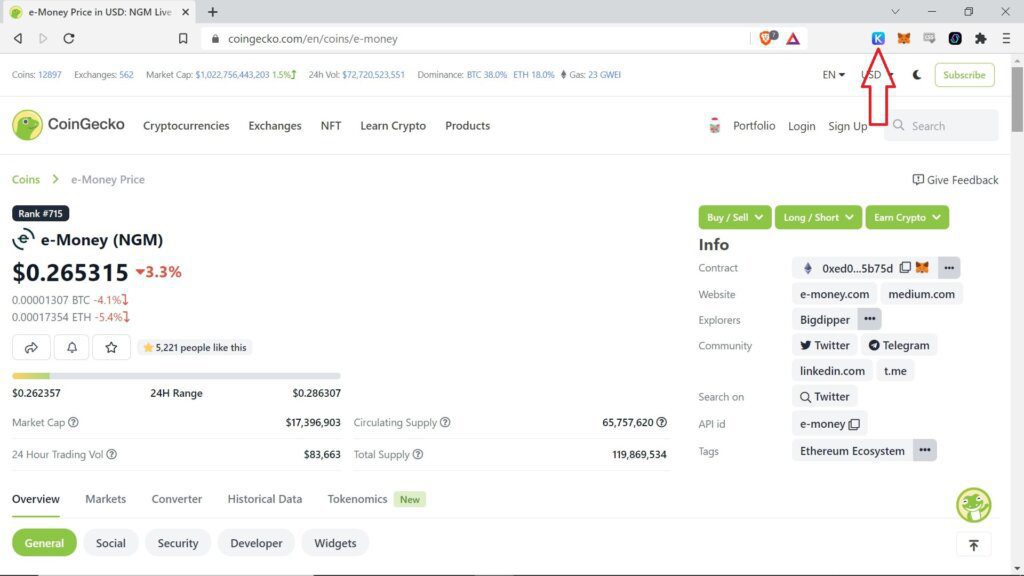This screenshot has height=576, width=1024.
Task: Click the Coins breadcrumb link
Action: [x=25, y=179]
